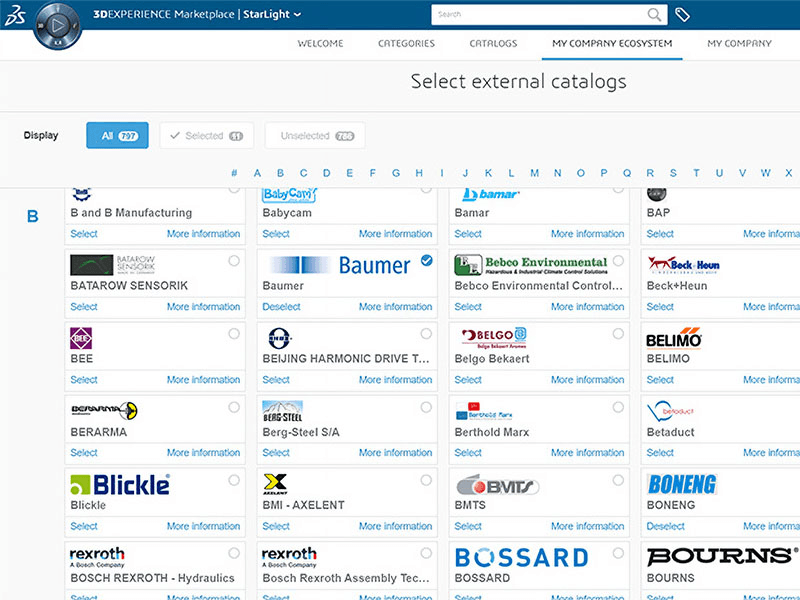Show only Selected catalogs
The image size is (800, 600).
[206, 136]
